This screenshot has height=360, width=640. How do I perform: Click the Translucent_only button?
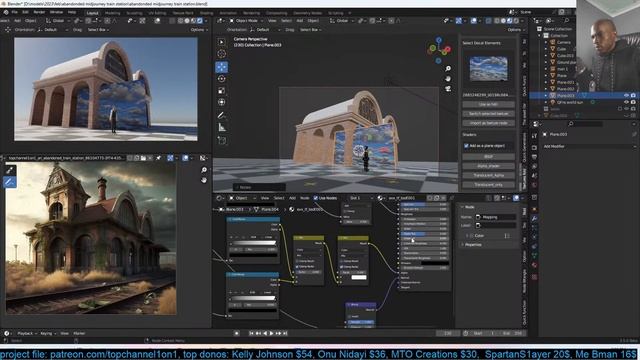(x=489, y=184)
